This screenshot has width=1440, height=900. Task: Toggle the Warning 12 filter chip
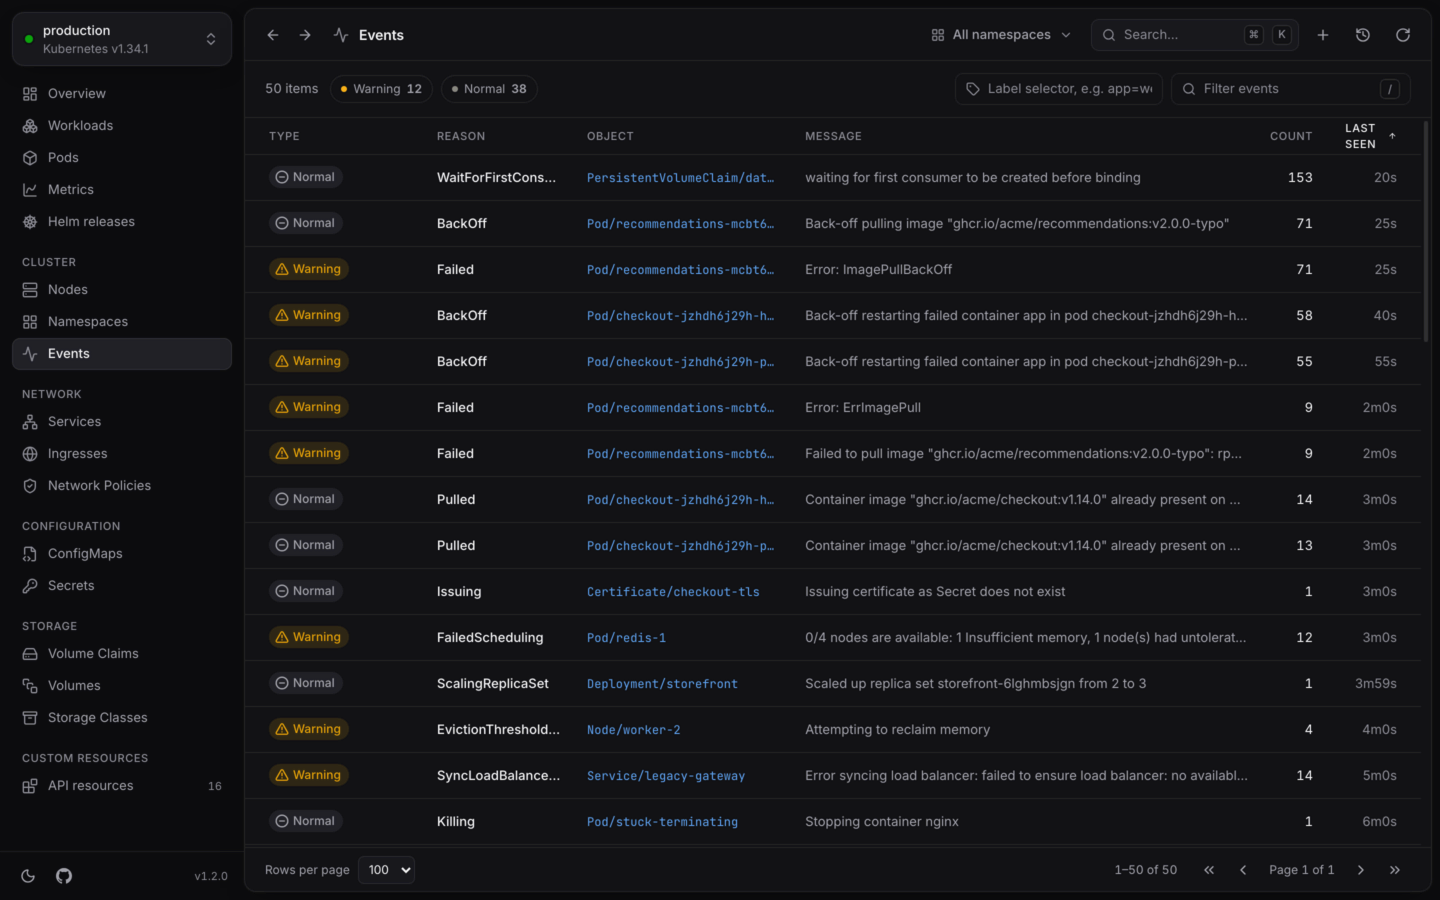381,89
